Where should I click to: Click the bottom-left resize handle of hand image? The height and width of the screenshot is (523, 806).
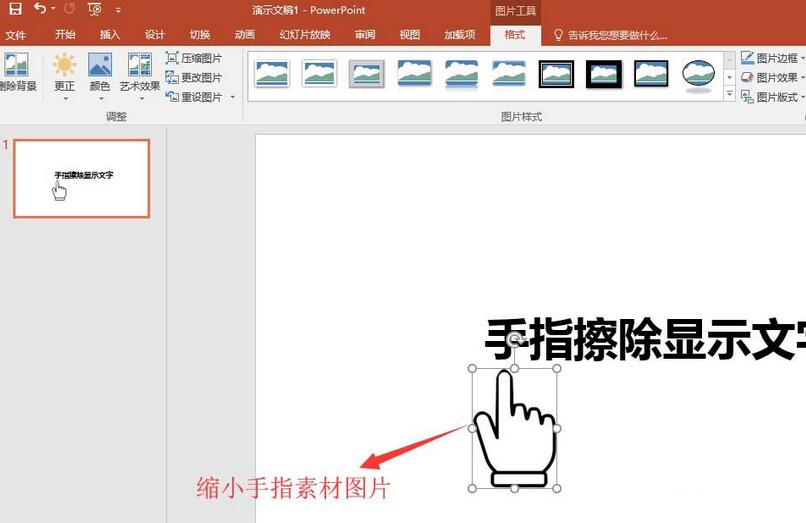(472, 488)
